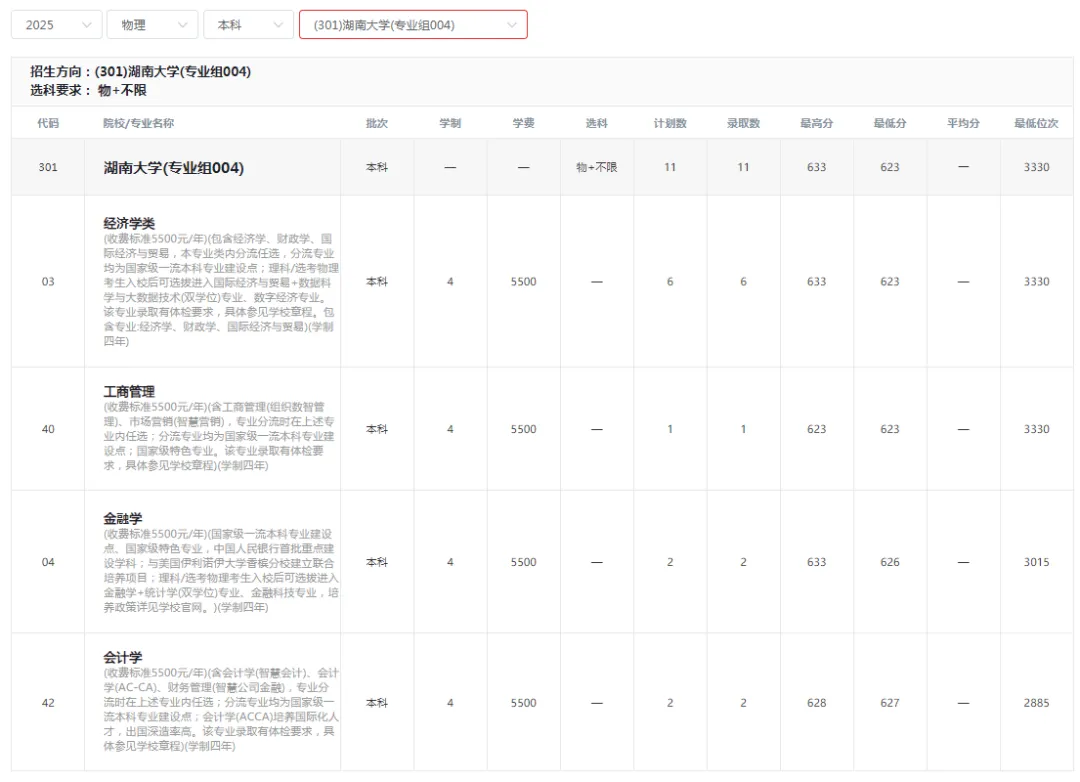Viewport: 1080px width, 782px height.
Task: Click the 最低位次 column header
Action: [x=1036, y=123]
